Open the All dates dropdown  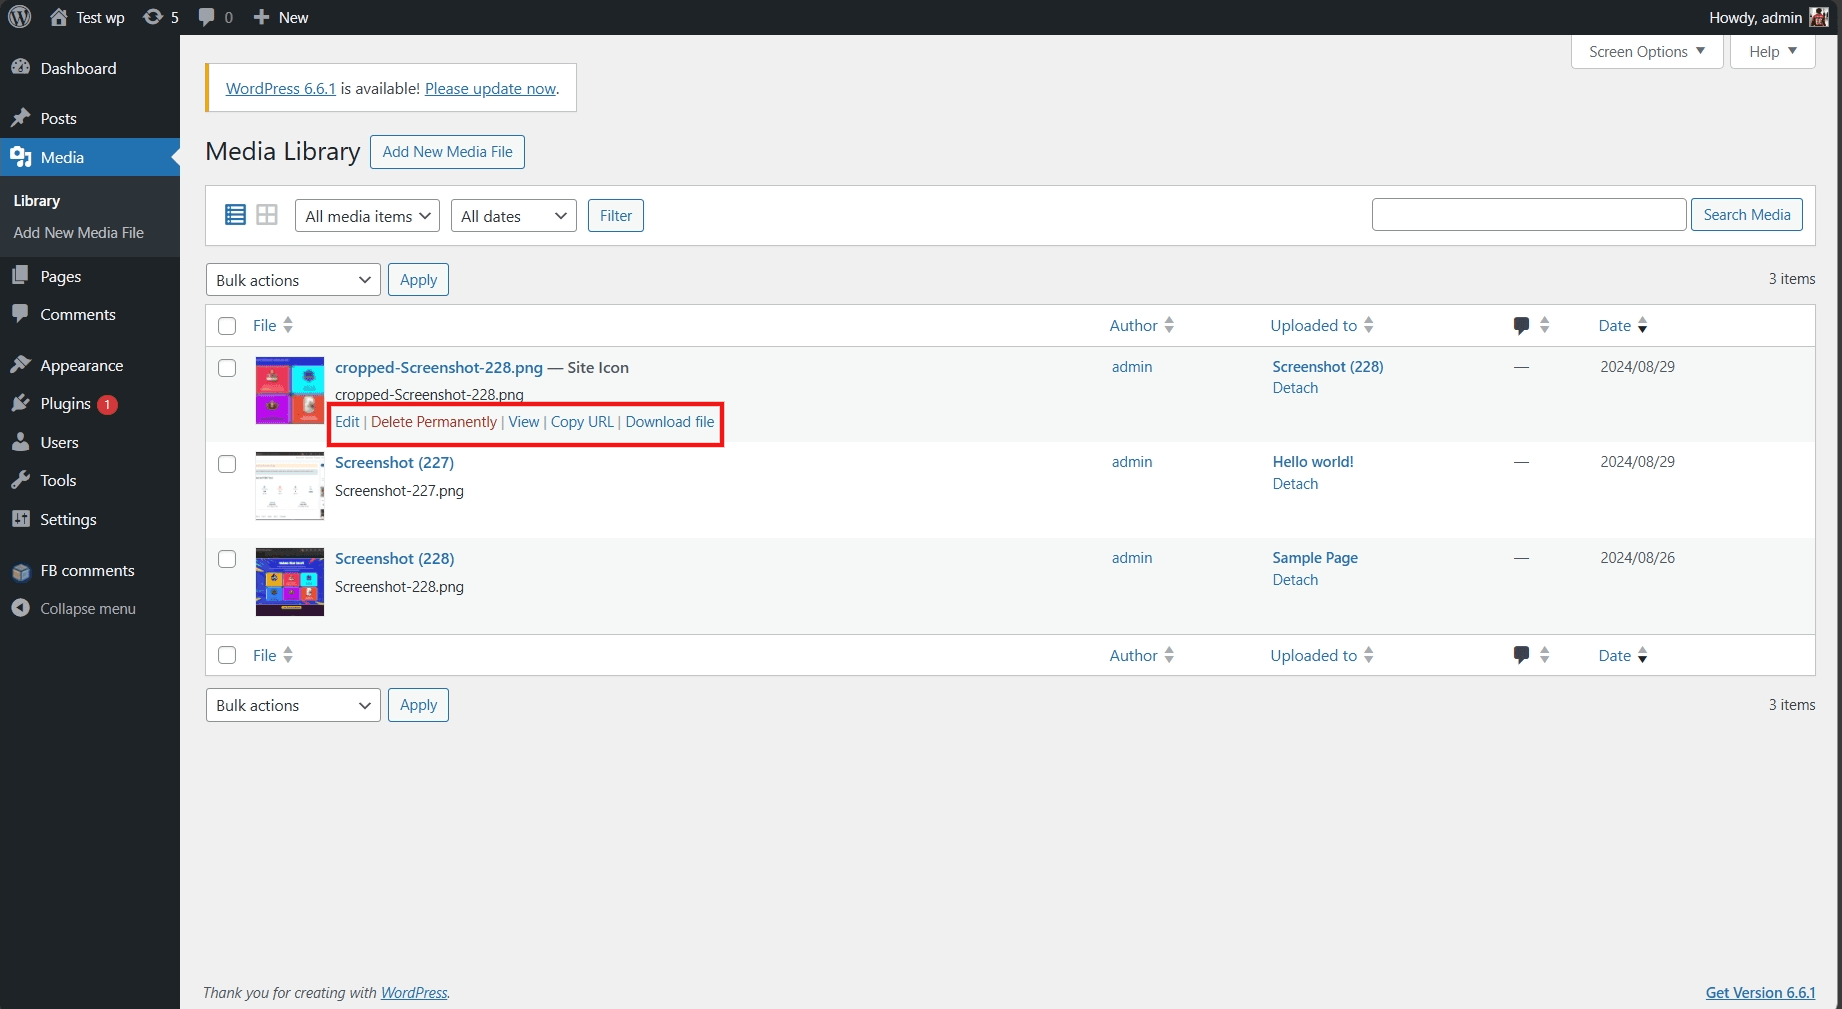click(512, 215)
